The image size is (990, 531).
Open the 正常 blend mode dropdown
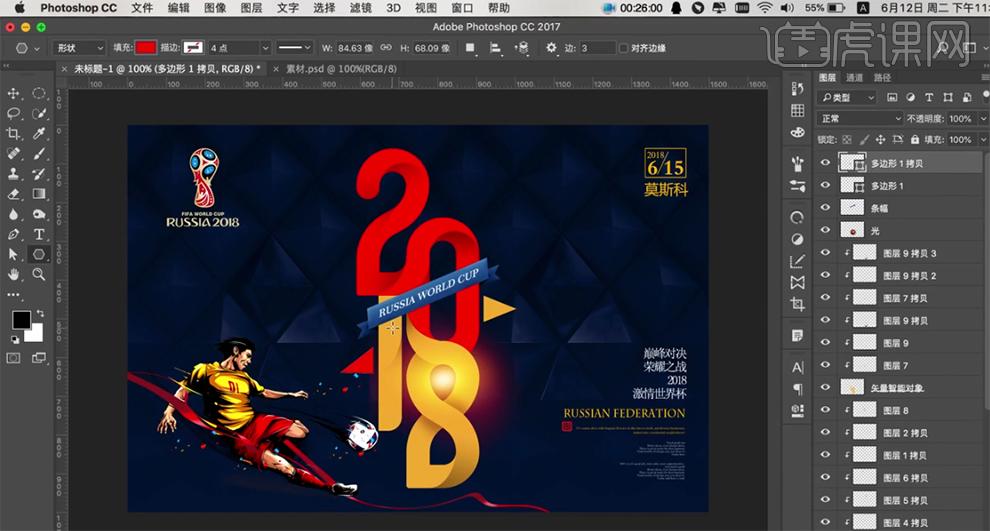(861, 119)
